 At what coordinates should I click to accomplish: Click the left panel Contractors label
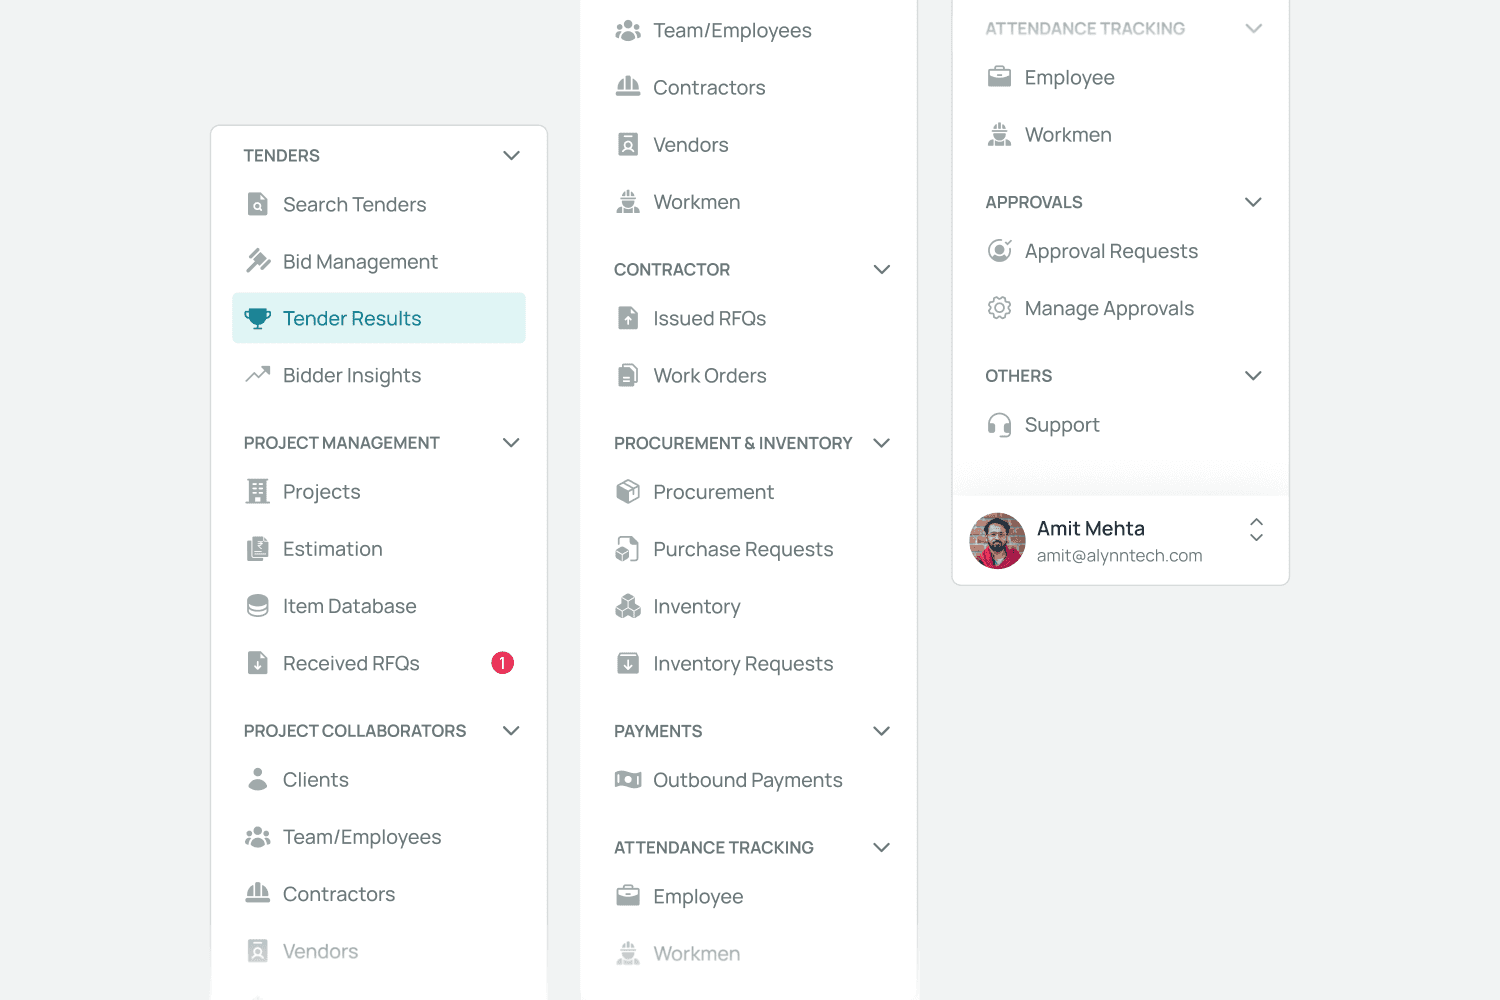point(339,893)
